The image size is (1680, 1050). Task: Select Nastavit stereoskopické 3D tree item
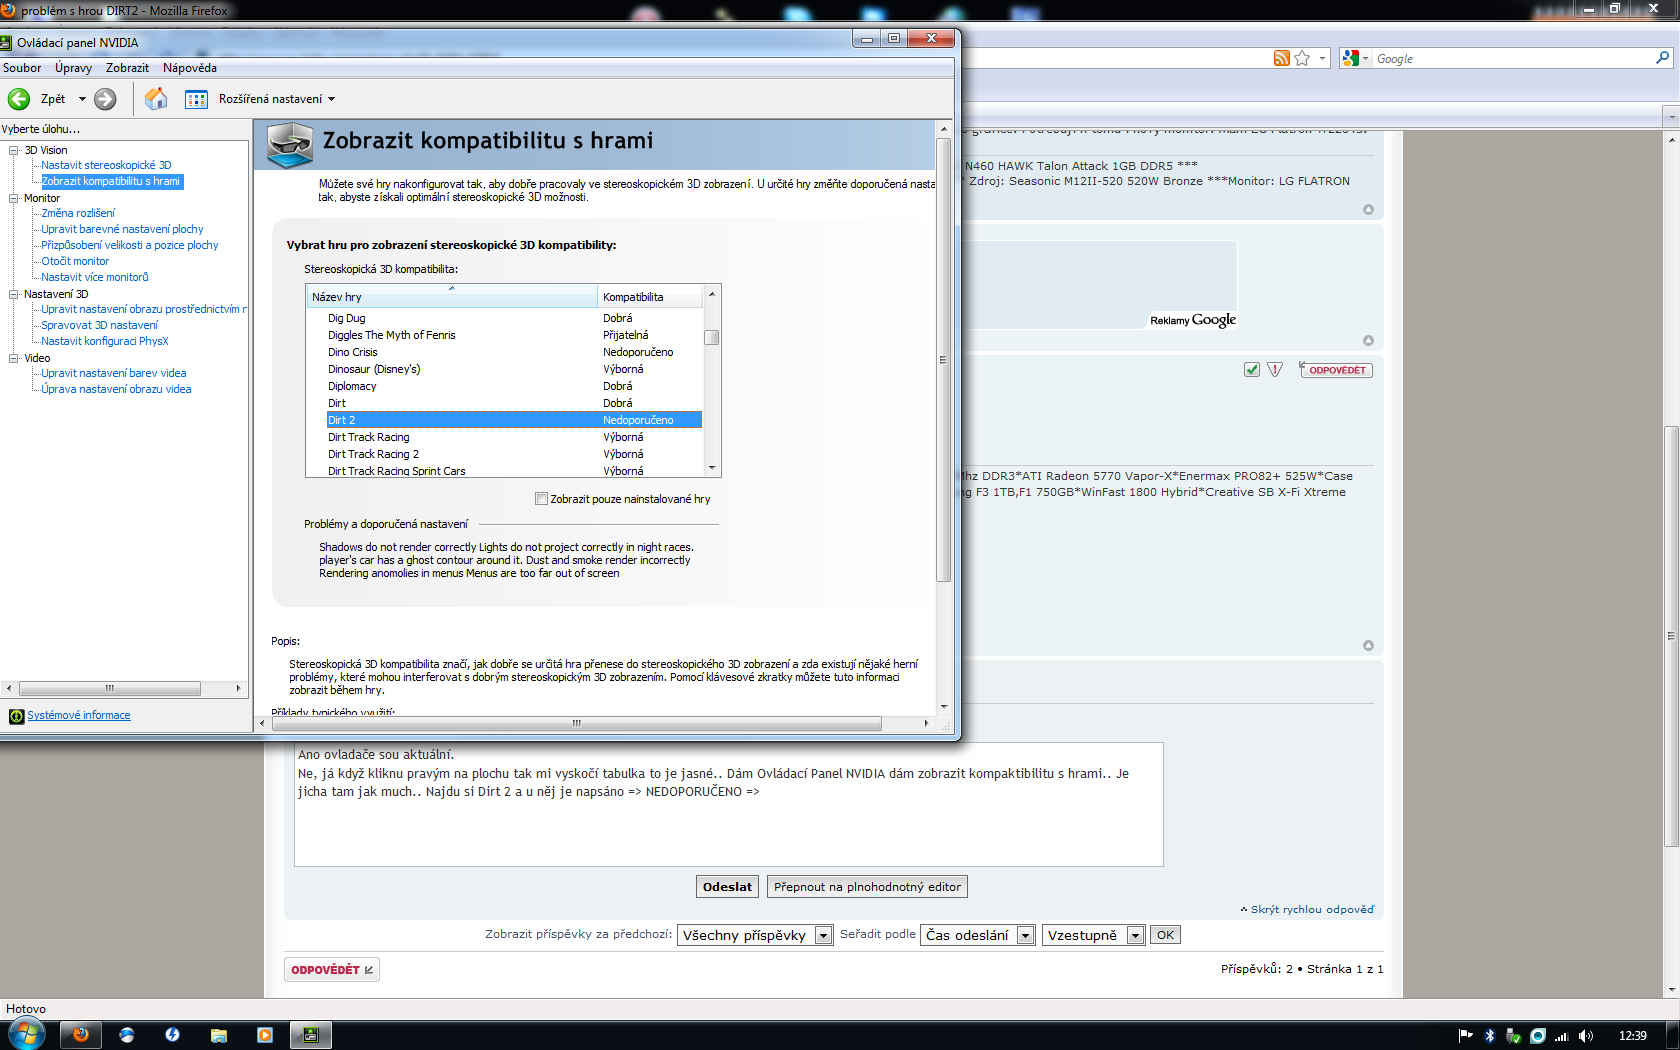[106, 166]
